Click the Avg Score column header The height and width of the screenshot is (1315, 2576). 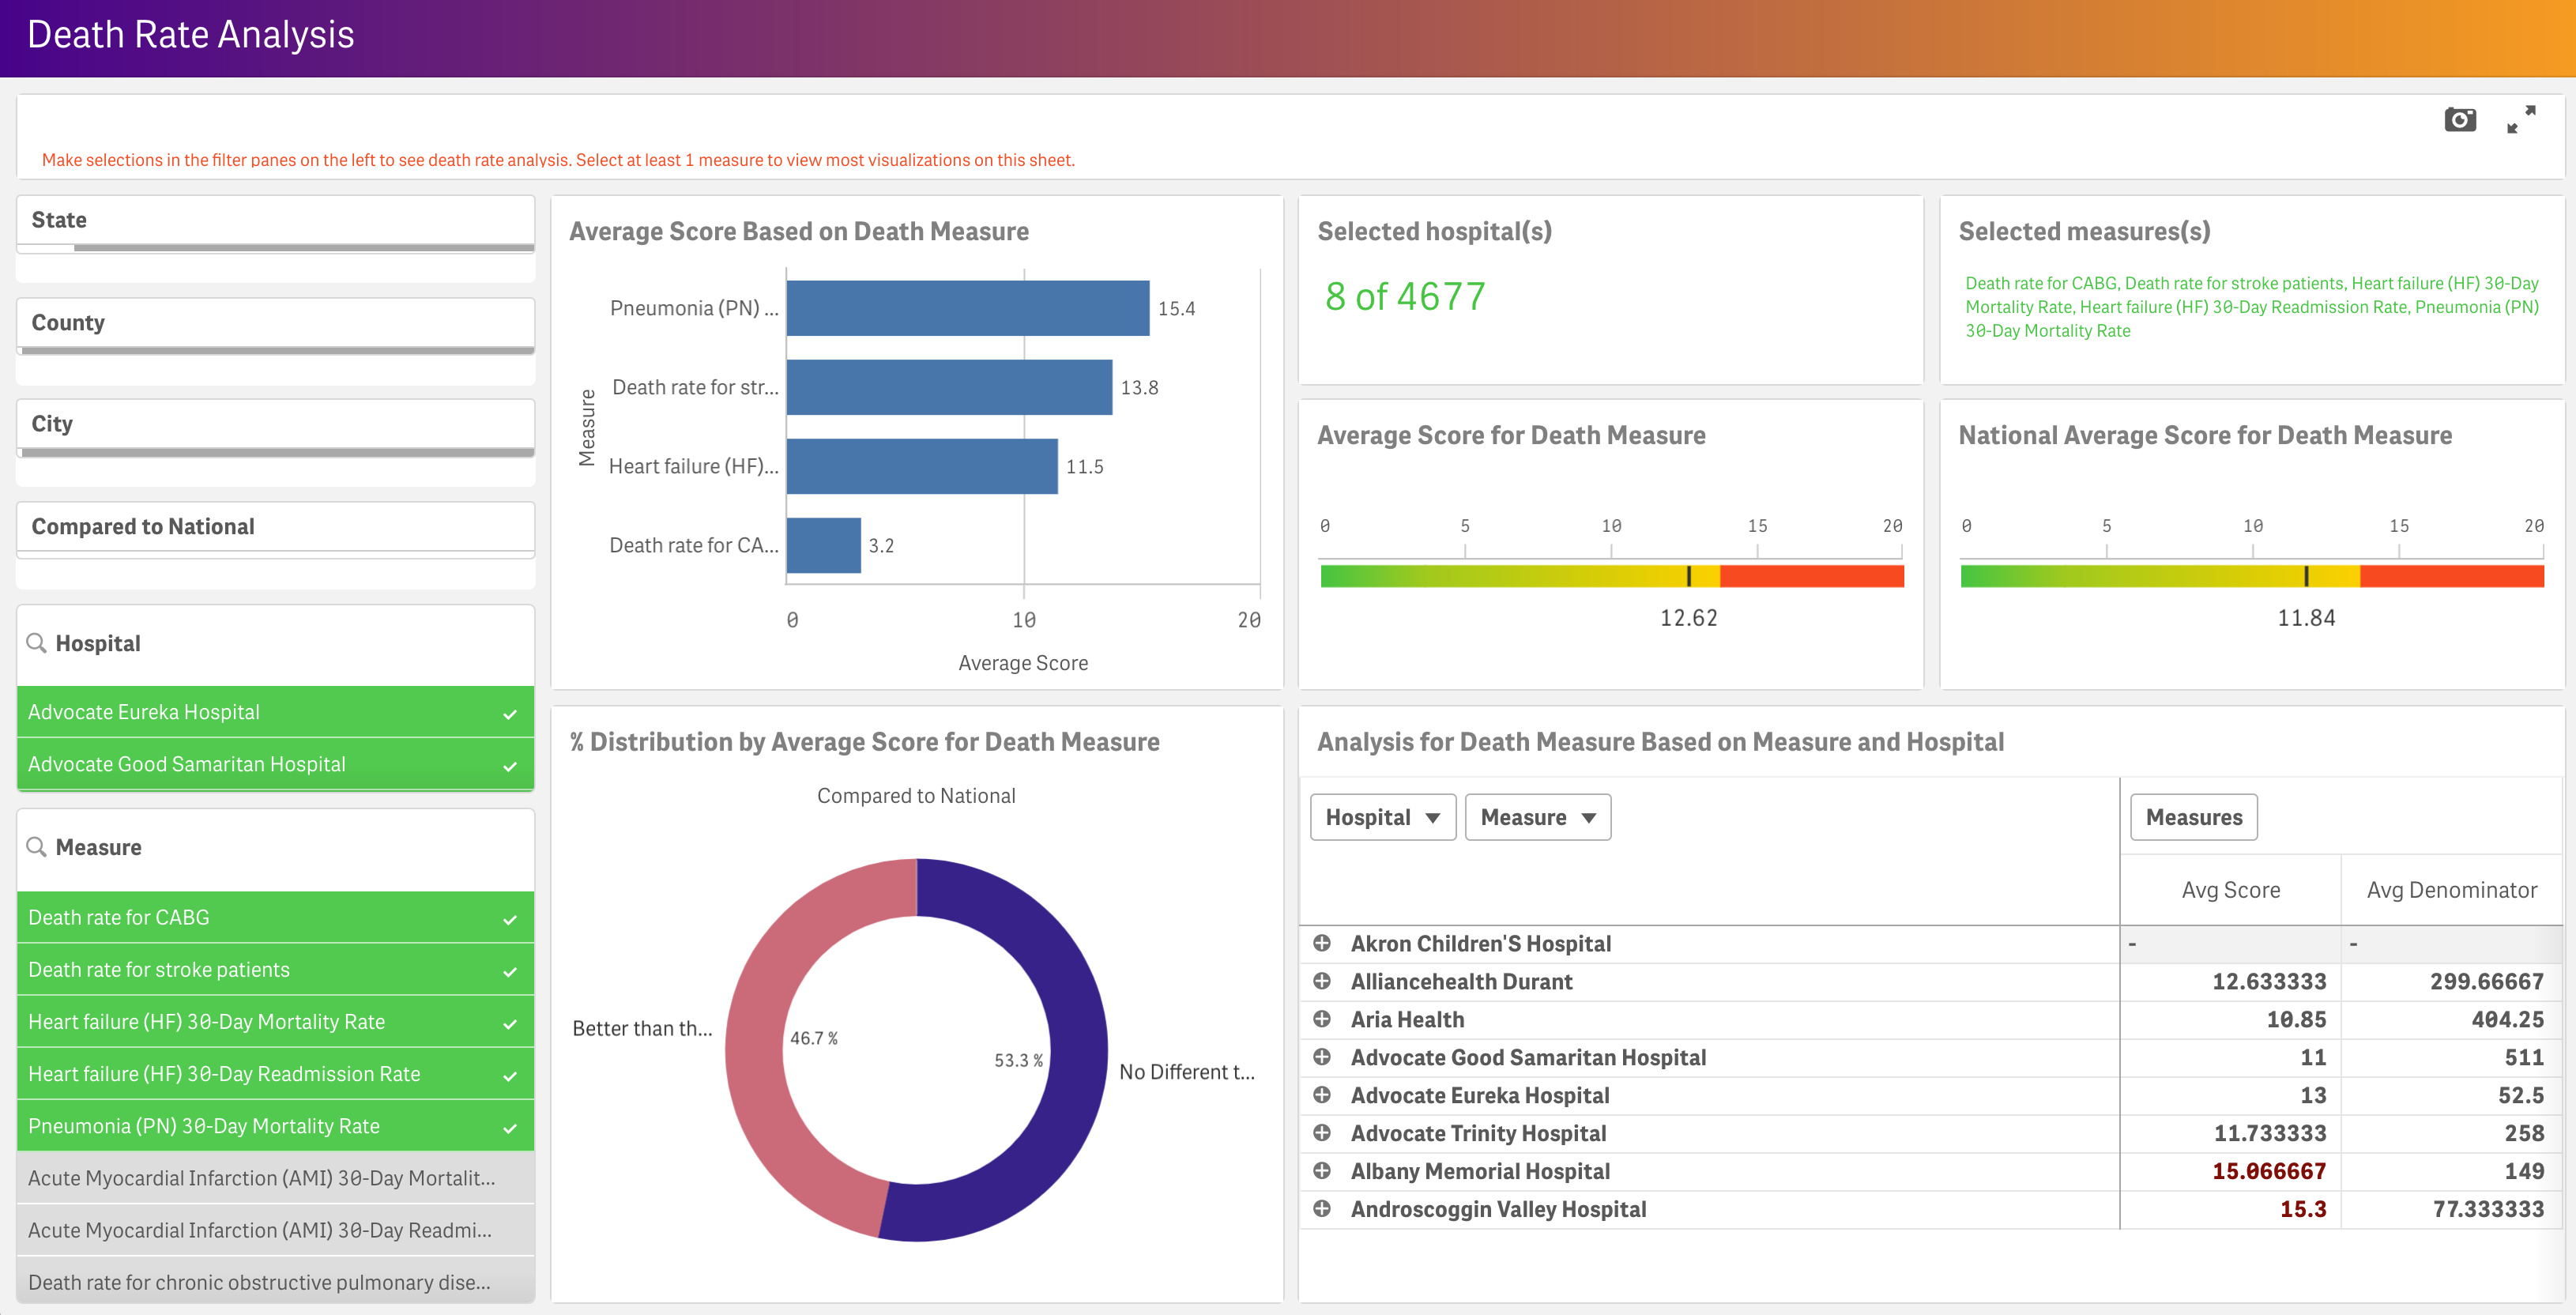[2230, 890]
